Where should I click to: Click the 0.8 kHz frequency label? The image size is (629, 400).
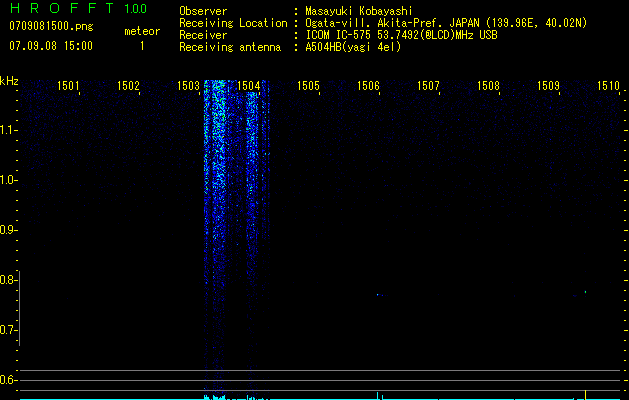tap(8, 280)
